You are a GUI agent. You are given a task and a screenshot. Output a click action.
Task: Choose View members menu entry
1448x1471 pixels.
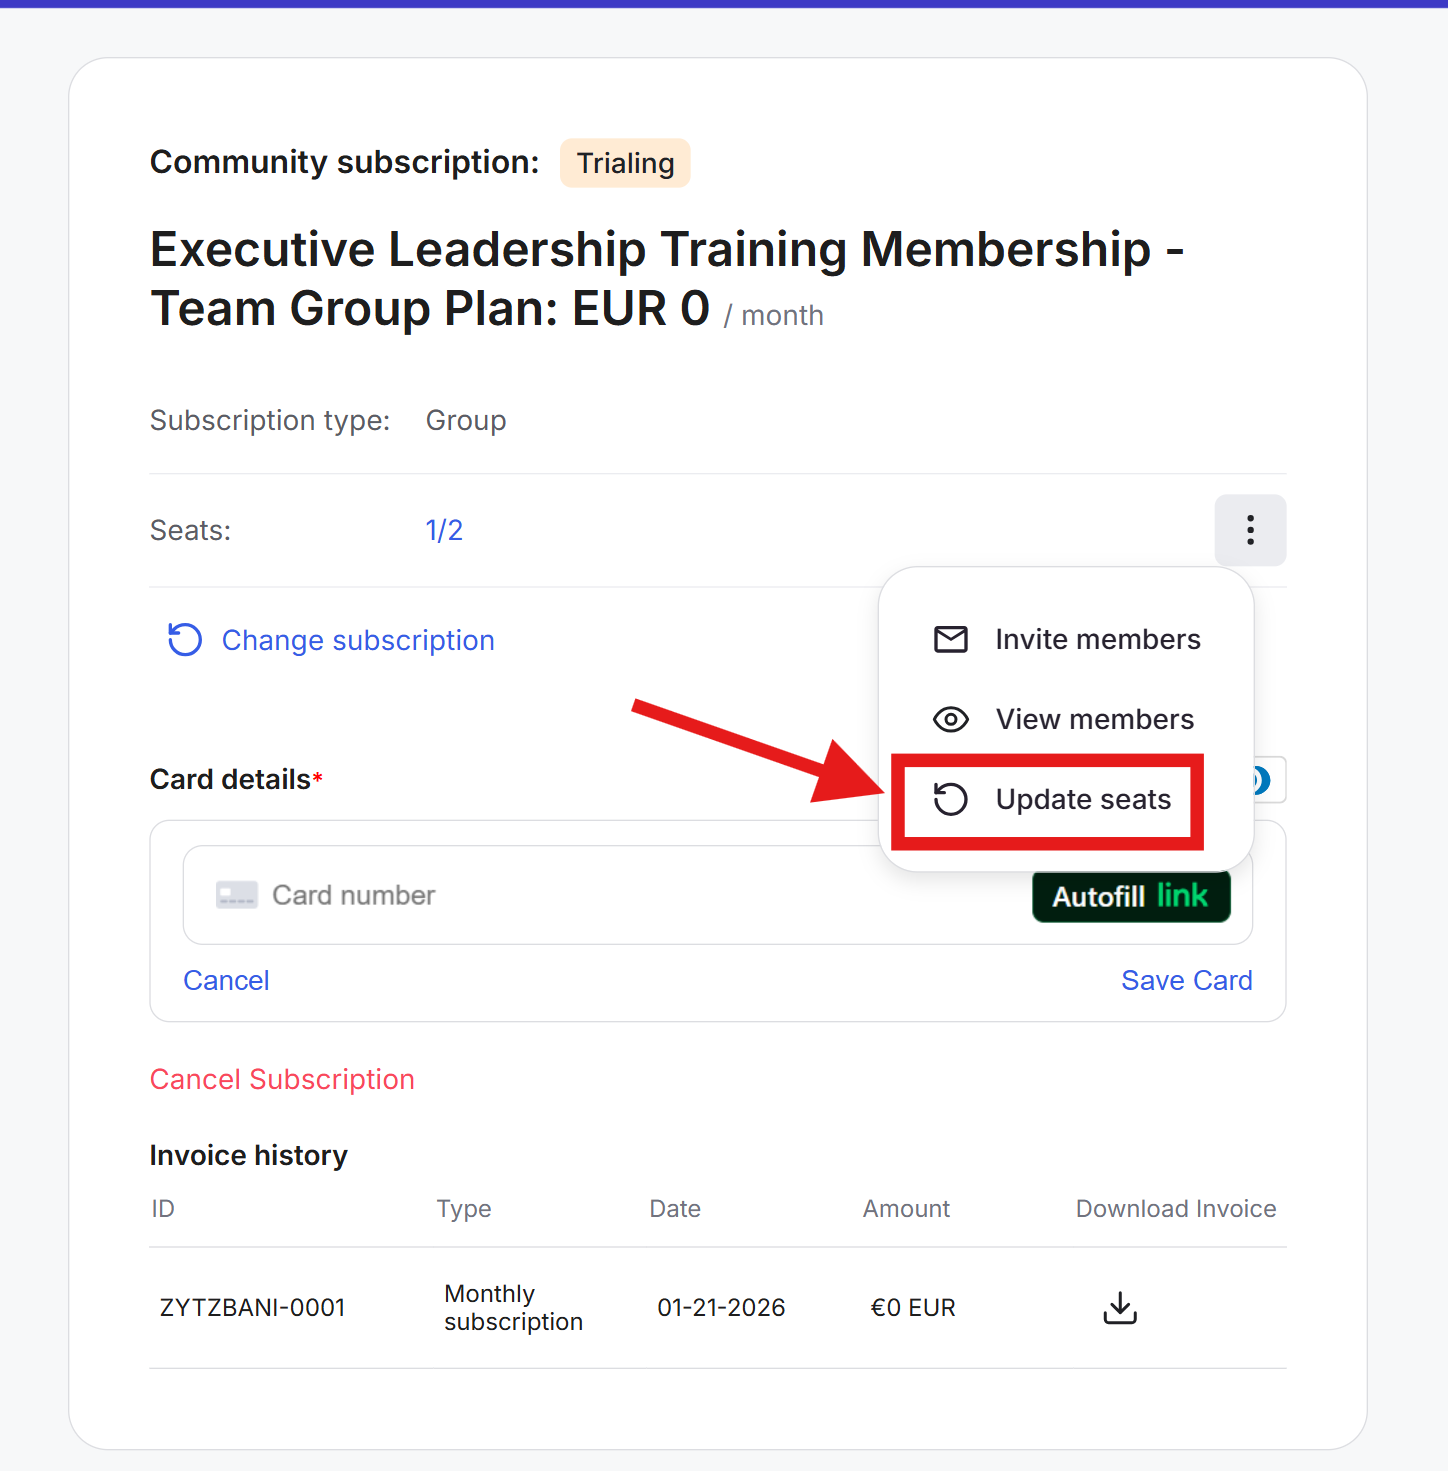click(x=1094, y=720)
